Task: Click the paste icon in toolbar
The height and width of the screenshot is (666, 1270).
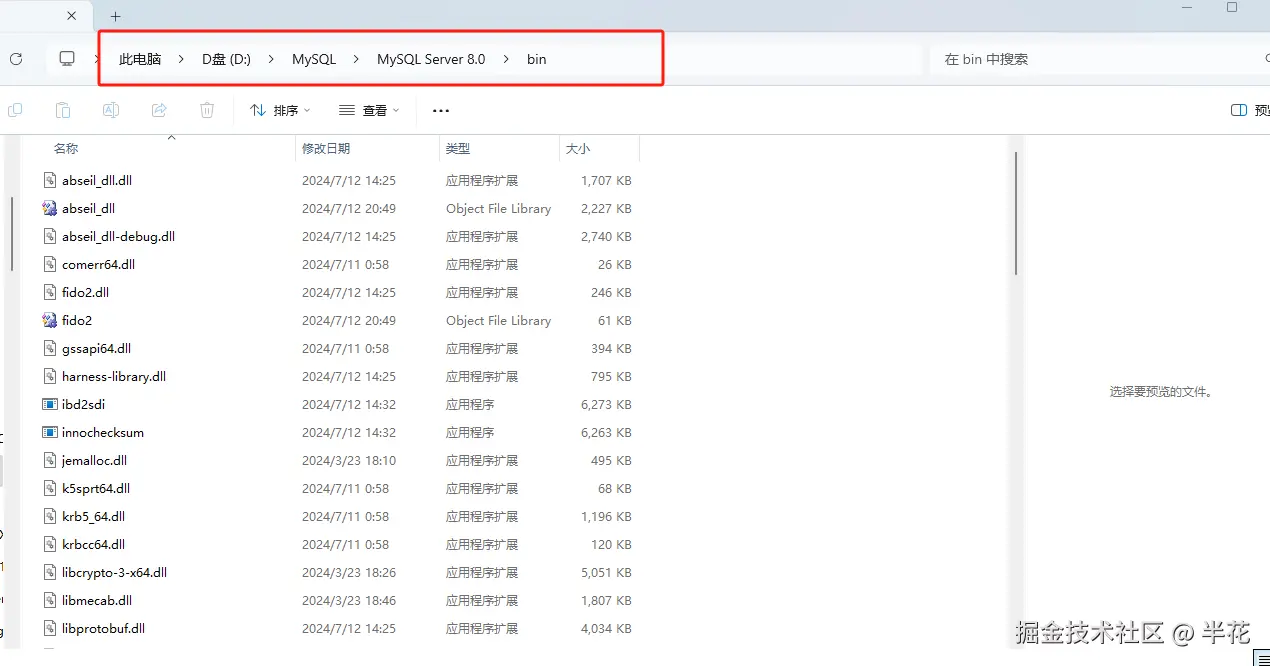Action: click(63, 110)
